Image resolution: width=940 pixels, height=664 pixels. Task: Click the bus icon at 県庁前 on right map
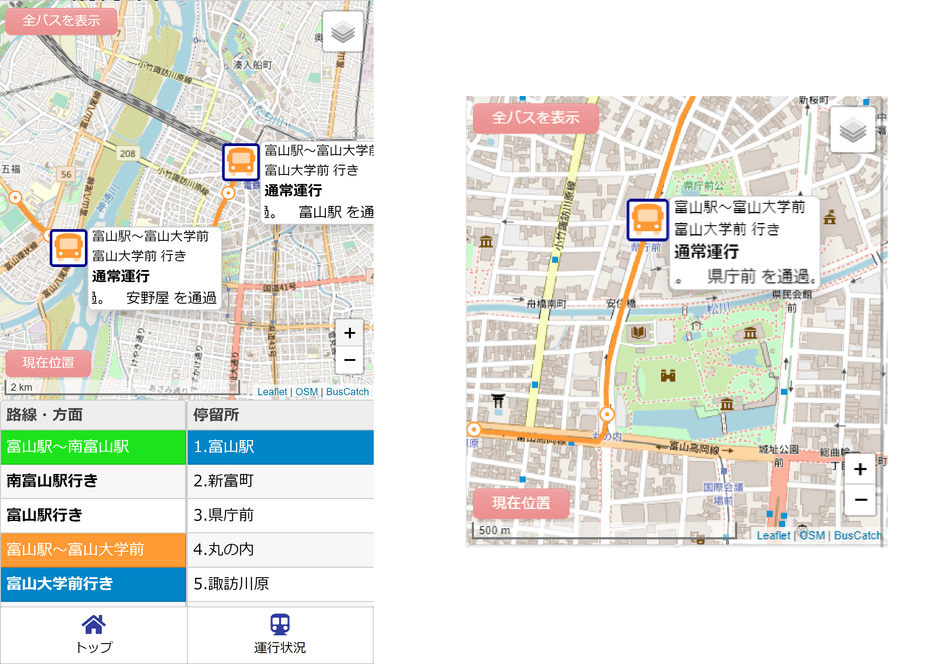(x=647, y=220)
